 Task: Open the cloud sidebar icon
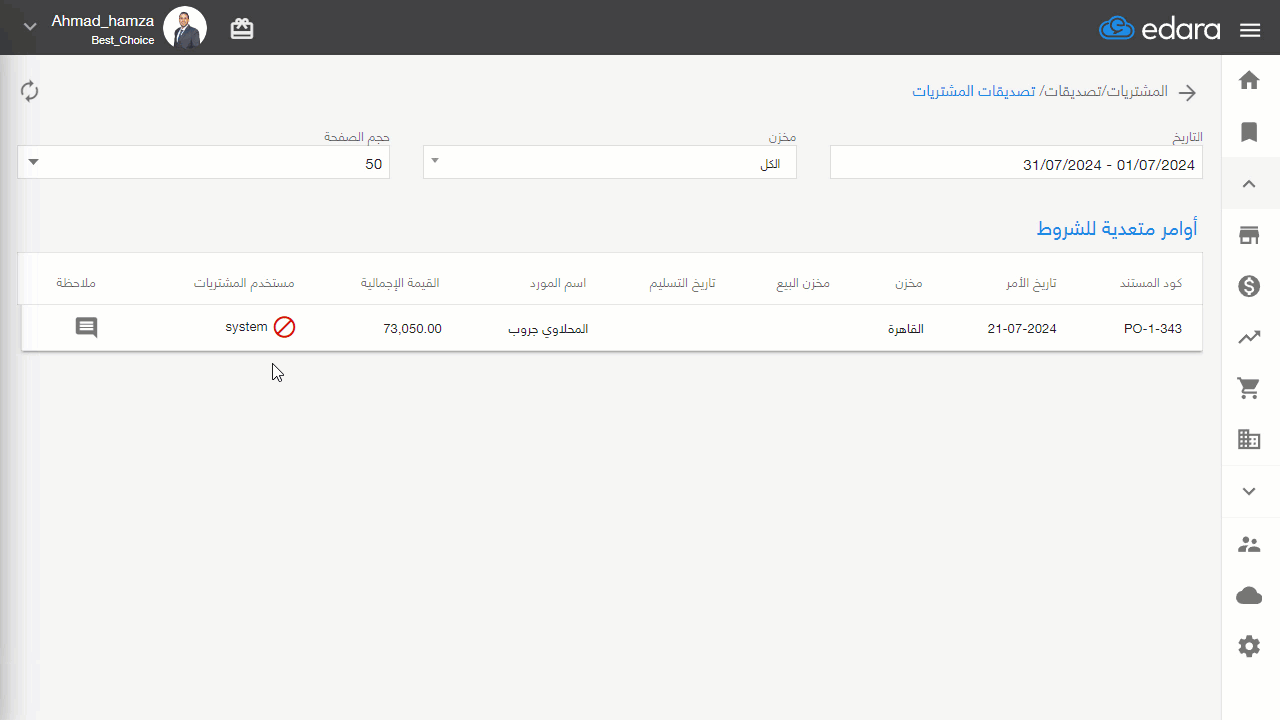[1249, 596]
